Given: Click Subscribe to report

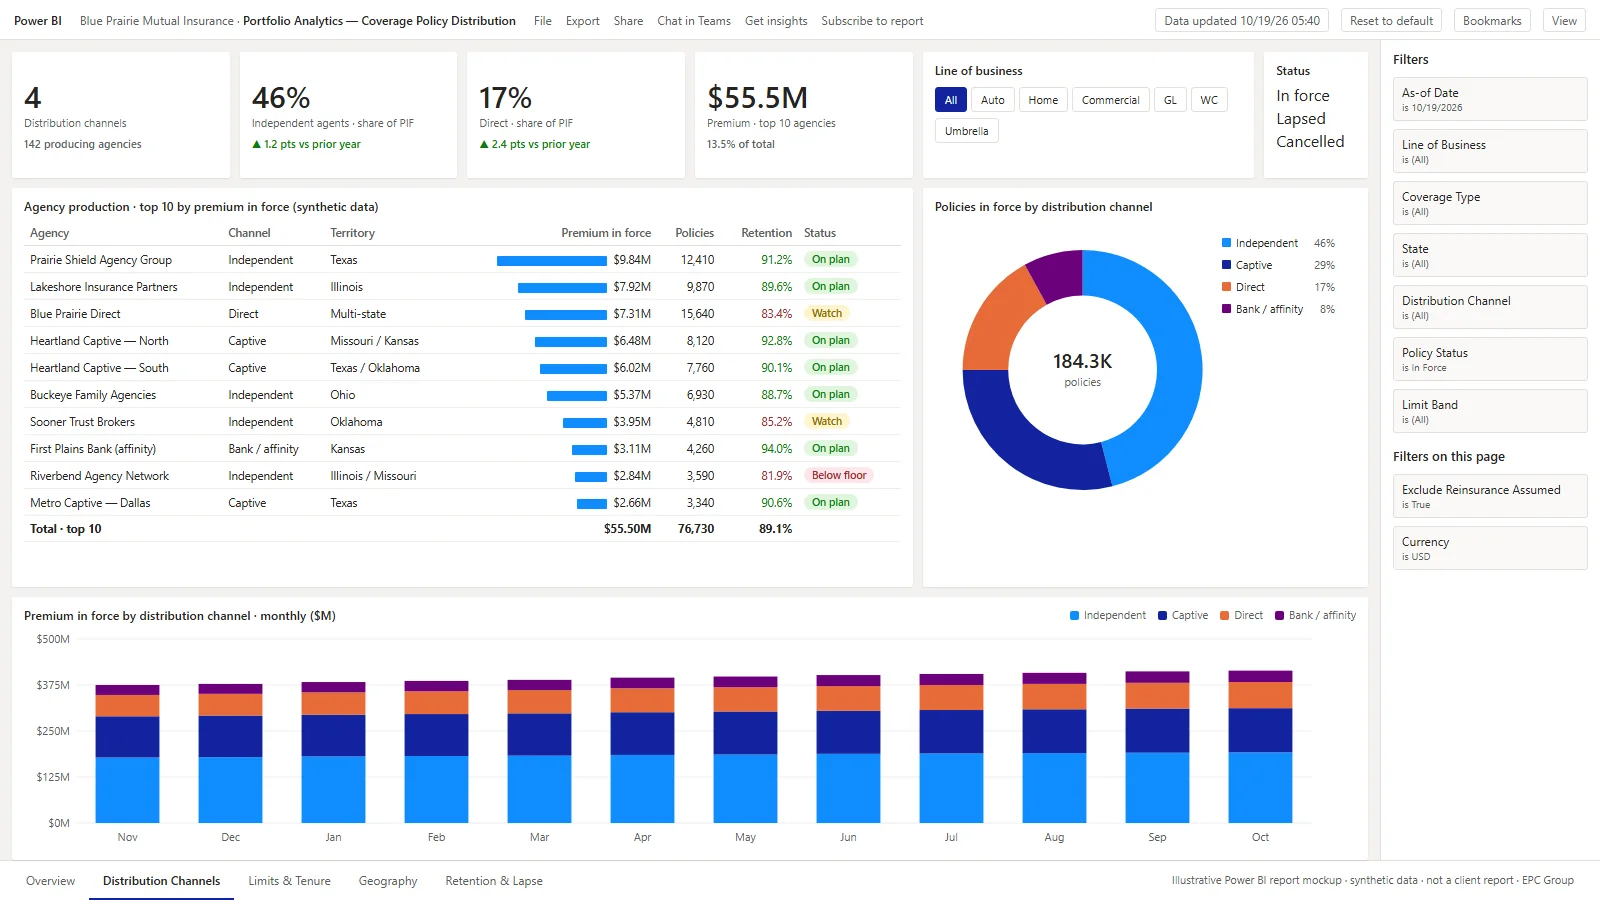Looking at the screenshot, I should (872, 21).
